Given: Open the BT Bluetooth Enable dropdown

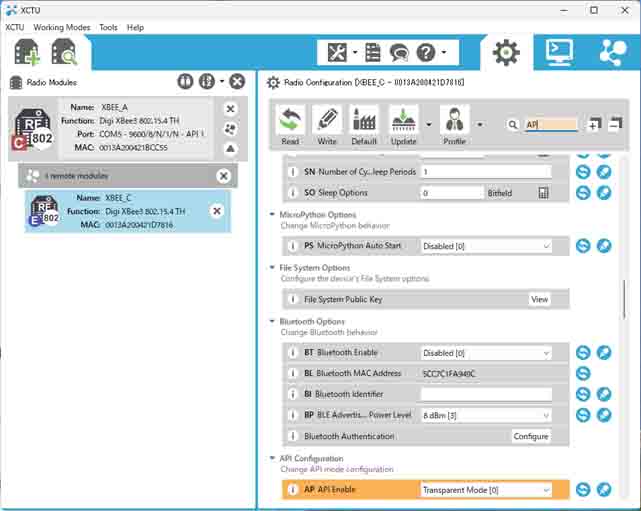Looking at the screenshot, I should click(x=486, y=353).
